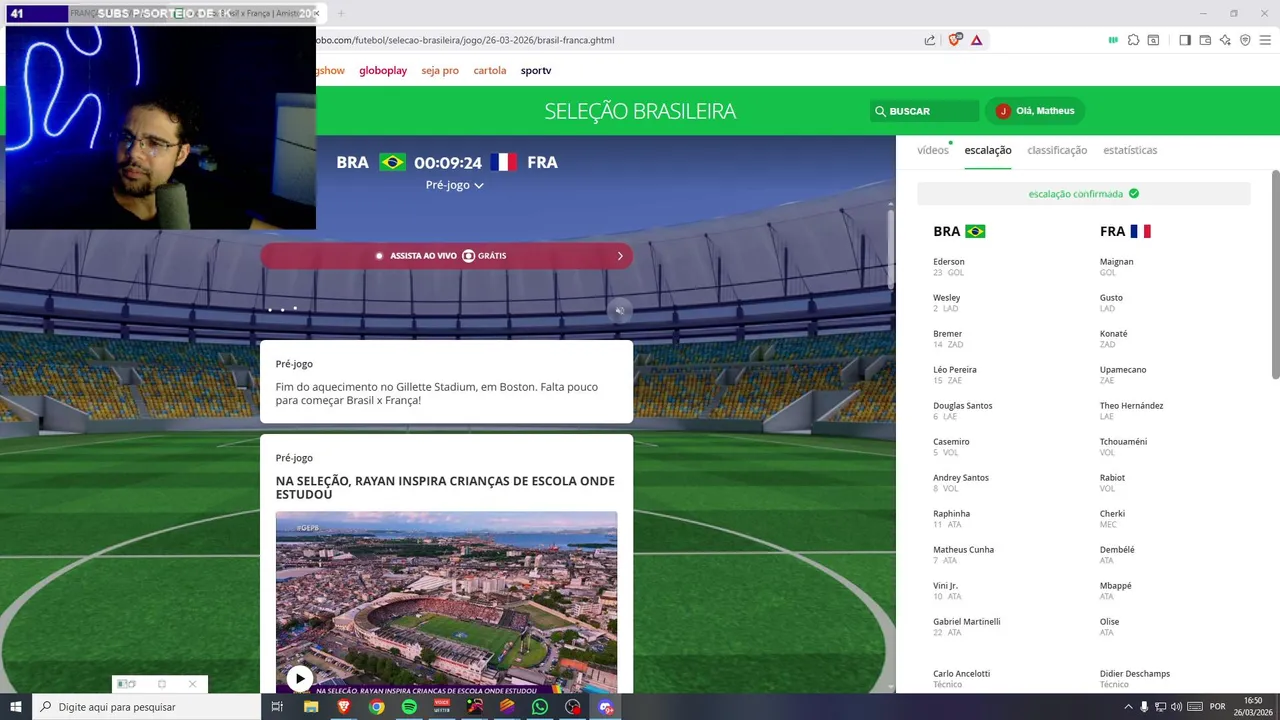Click the Brave Shields lion icon
Image resolution: width=1280 pixels, height=720 pixels.
tap(955, 40)
